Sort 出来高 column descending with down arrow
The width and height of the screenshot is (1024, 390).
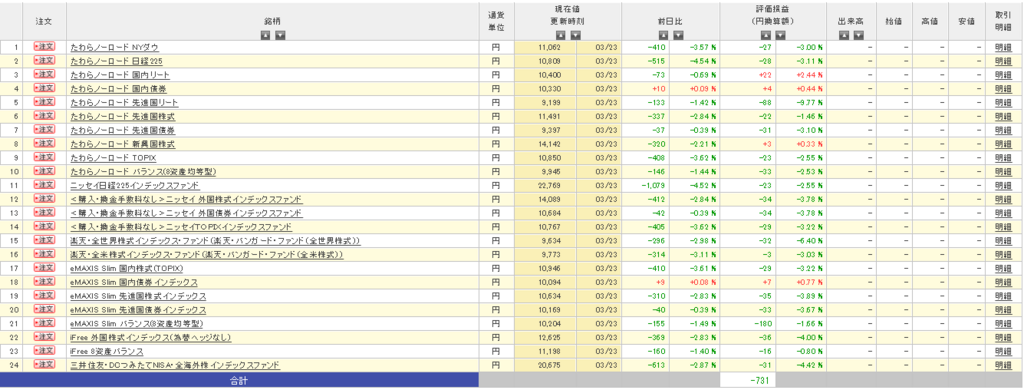(x=858, y=35)
